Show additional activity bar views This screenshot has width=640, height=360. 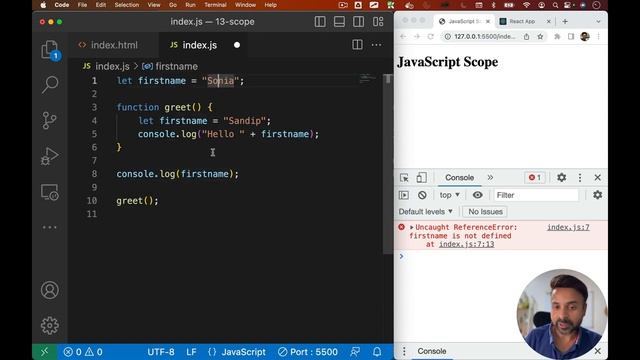[50, 227]
